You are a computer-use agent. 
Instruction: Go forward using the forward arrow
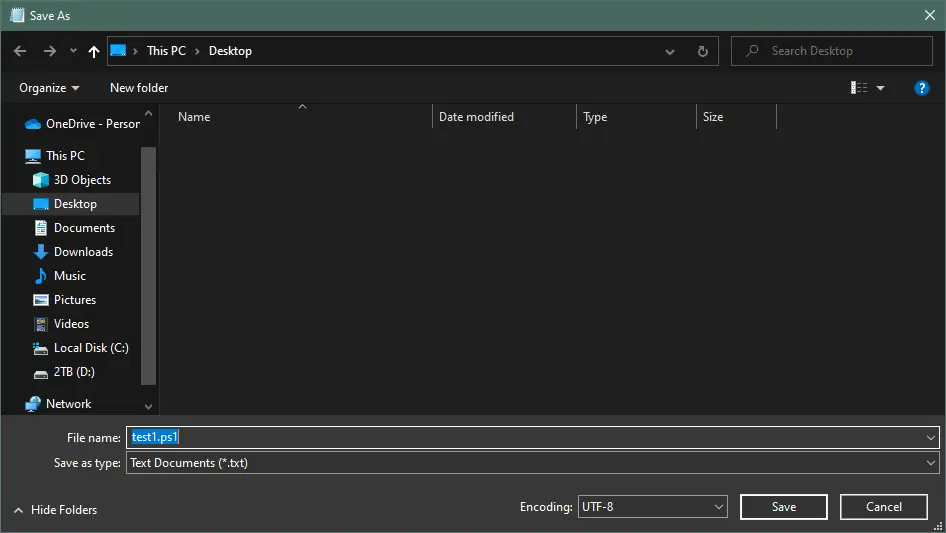49,51
